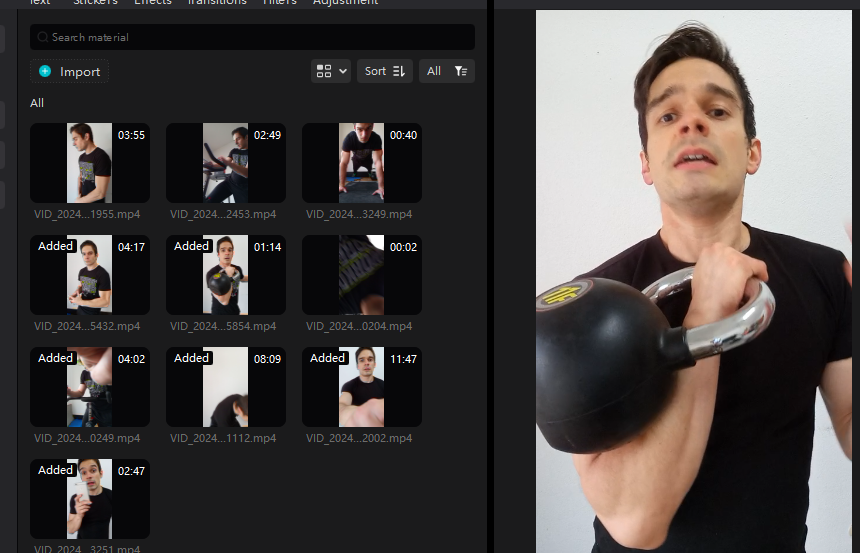
Task: Switch to the Adjustment tab
Action: click(346, 2)
